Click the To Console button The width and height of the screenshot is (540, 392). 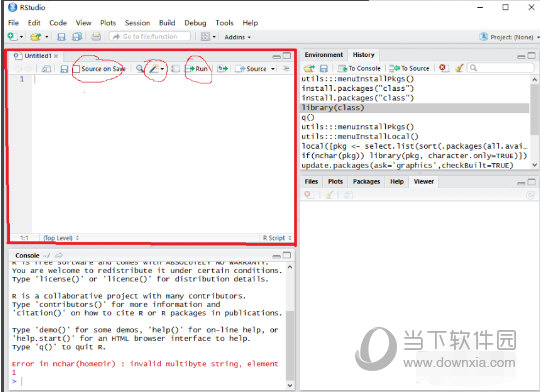click(360, 68)
